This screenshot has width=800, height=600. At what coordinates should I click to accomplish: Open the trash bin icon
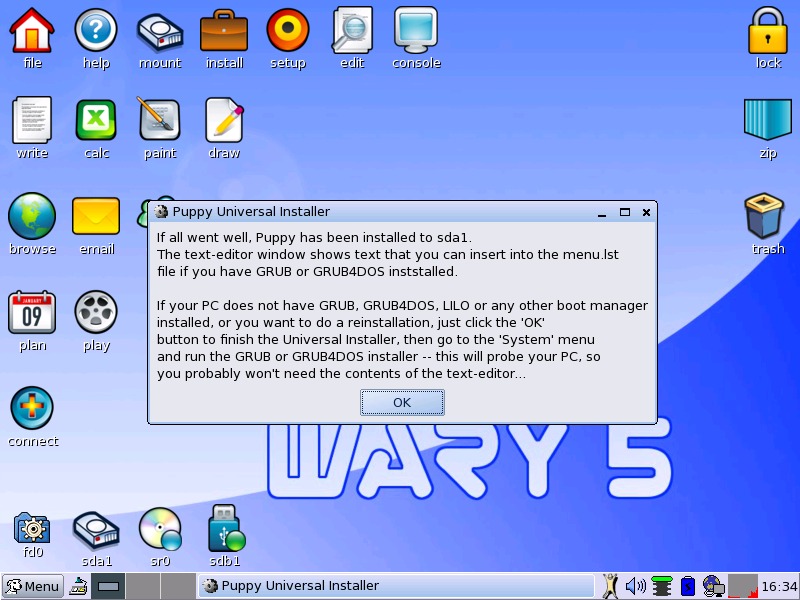(768, 217)
